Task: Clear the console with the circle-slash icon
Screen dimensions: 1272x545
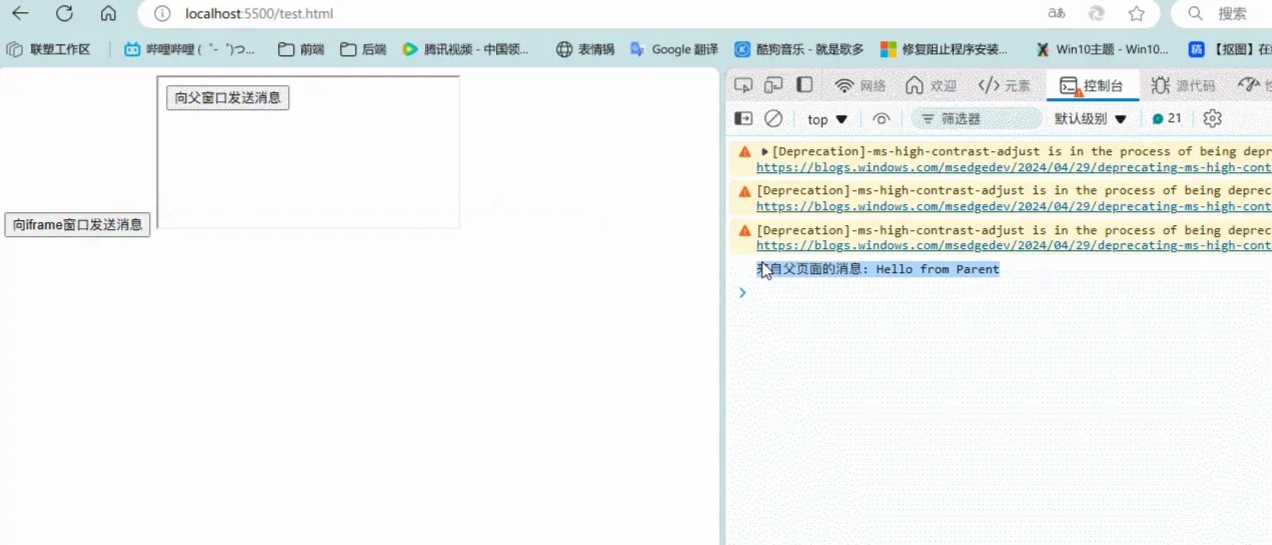Action: (x=774, y=119)
